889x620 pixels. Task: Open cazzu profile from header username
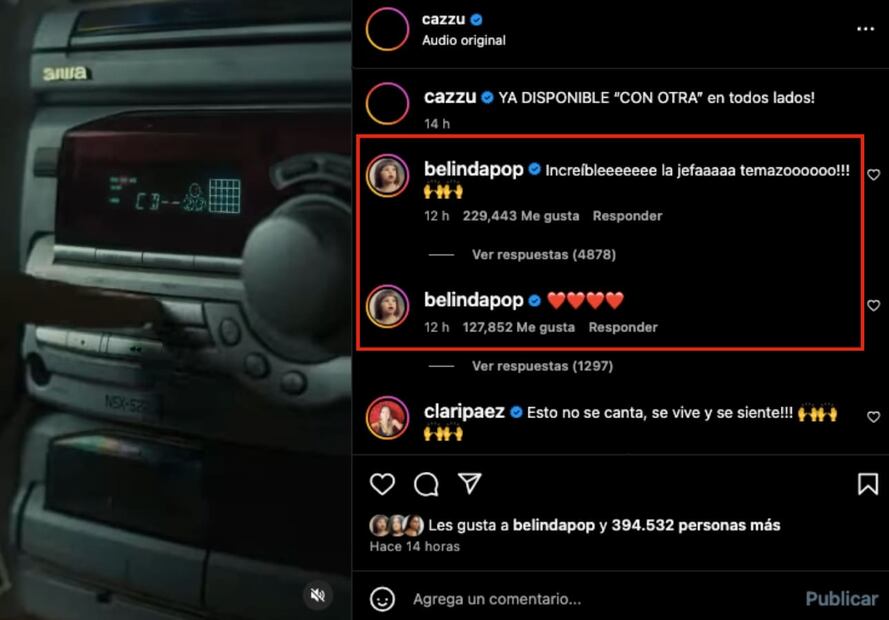coord(443,19)
